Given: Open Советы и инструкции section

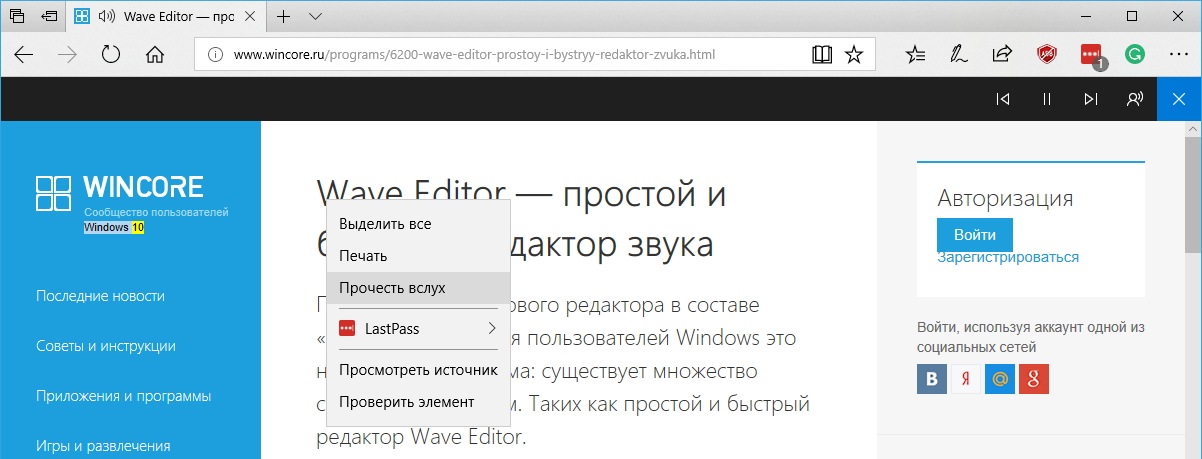Looking at the screenshot, I should tap(106, 346).
